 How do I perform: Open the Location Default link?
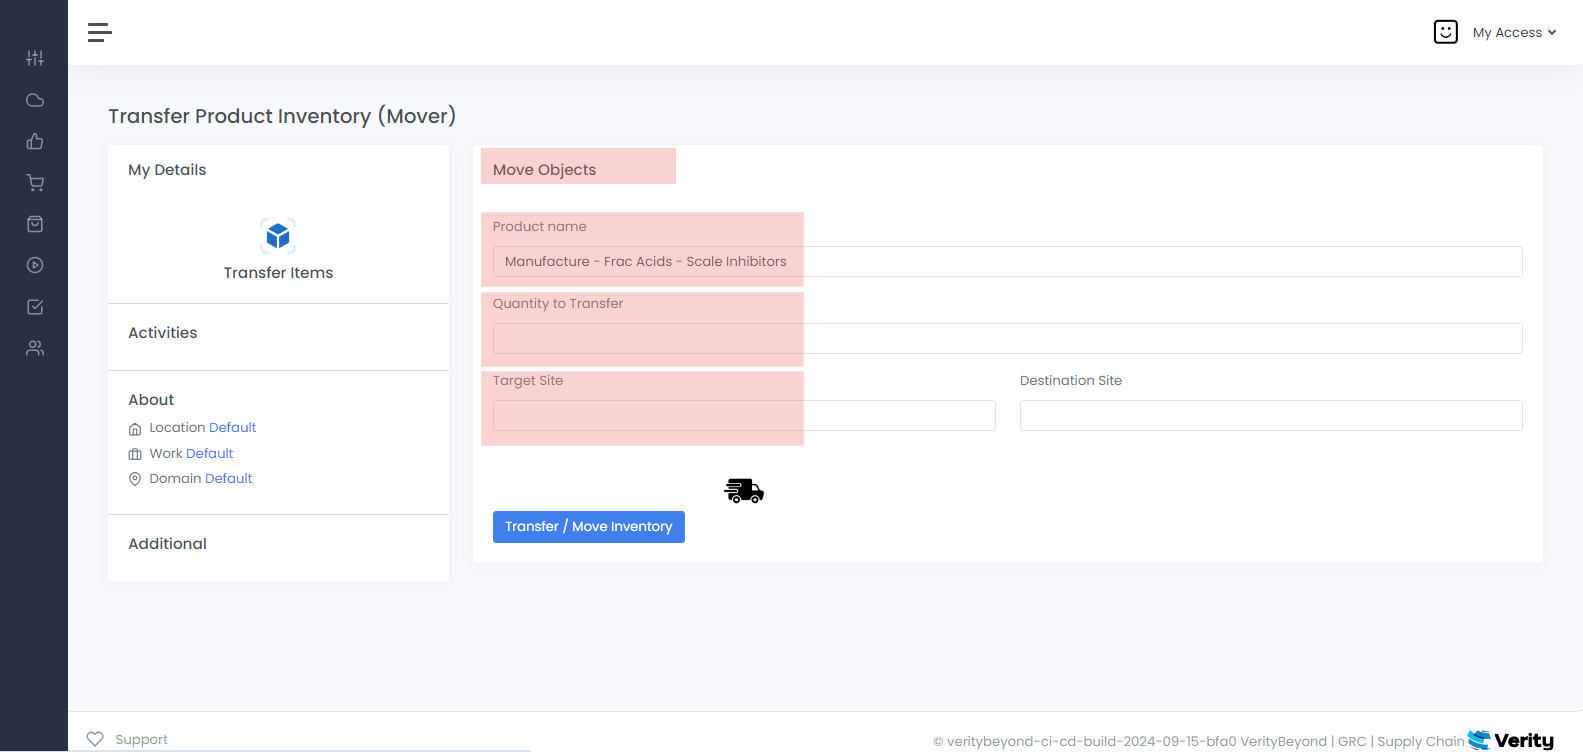232,428
